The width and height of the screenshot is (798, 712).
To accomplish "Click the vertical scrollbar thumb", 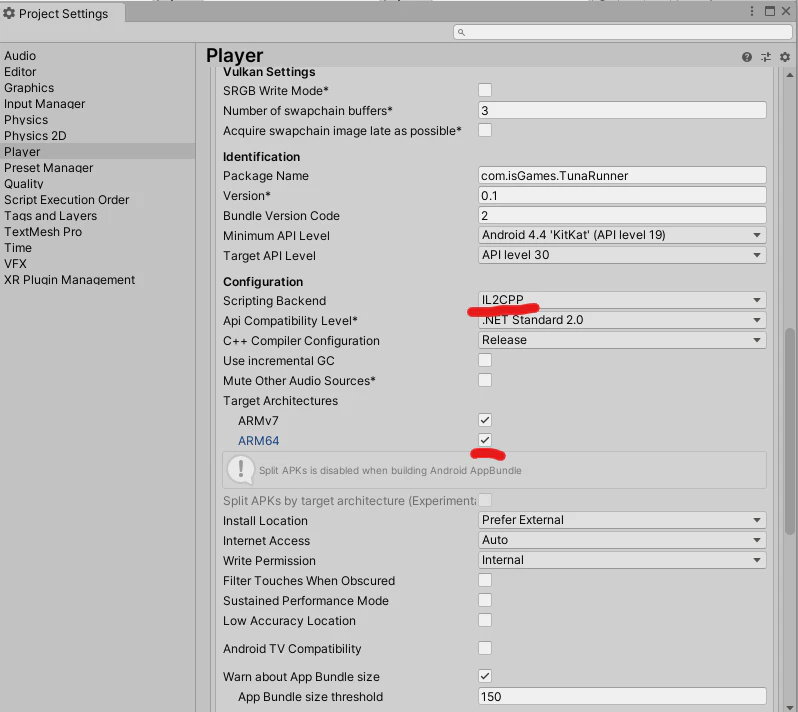I will click(x=789, y=431).
